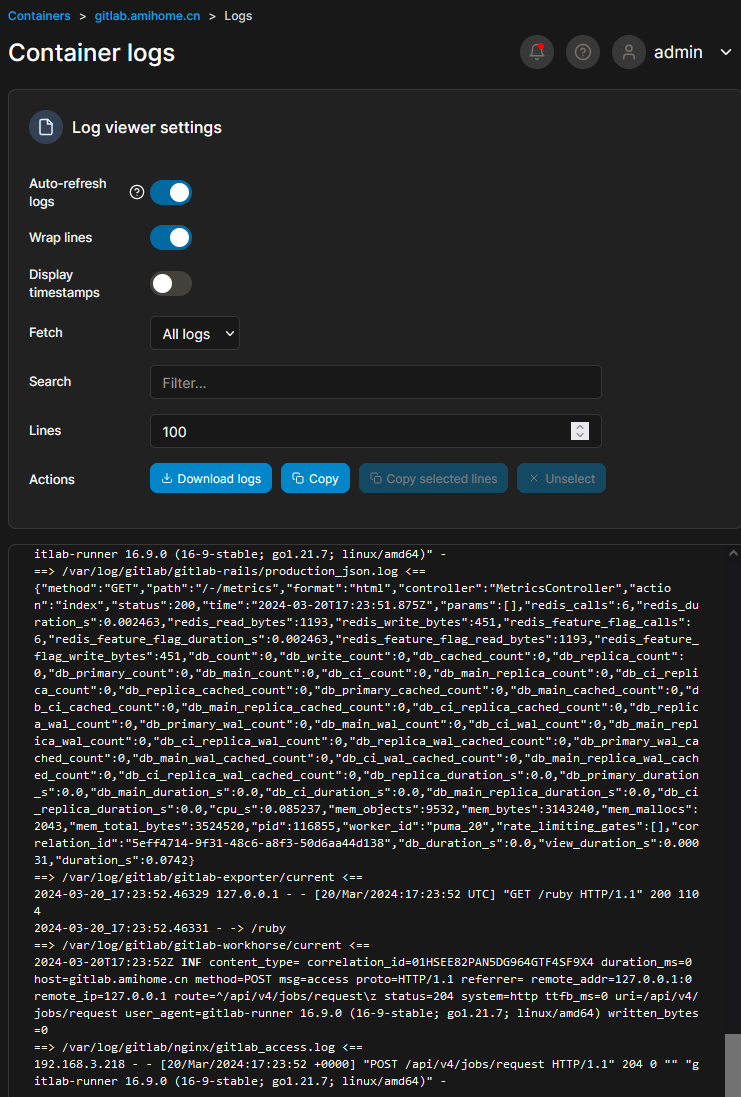The image size is (741, 1097).
Task: Open the notifications bell icon
Action: pyautogui.click(x=537, y=52)
